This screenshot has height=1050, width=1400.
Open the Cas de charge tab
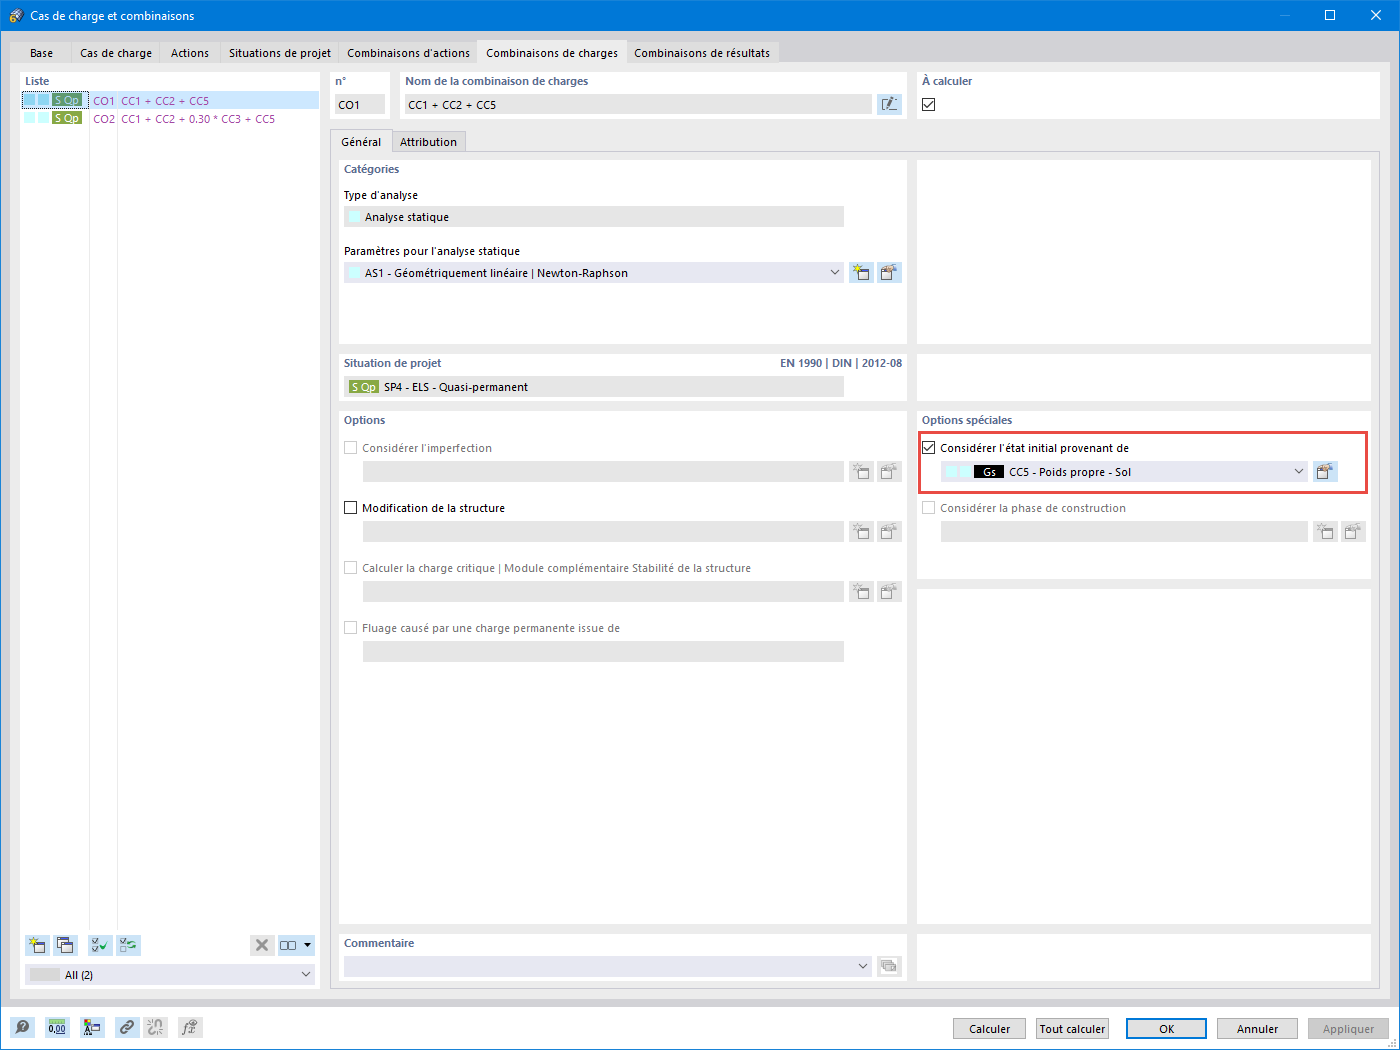pos(116,53)
